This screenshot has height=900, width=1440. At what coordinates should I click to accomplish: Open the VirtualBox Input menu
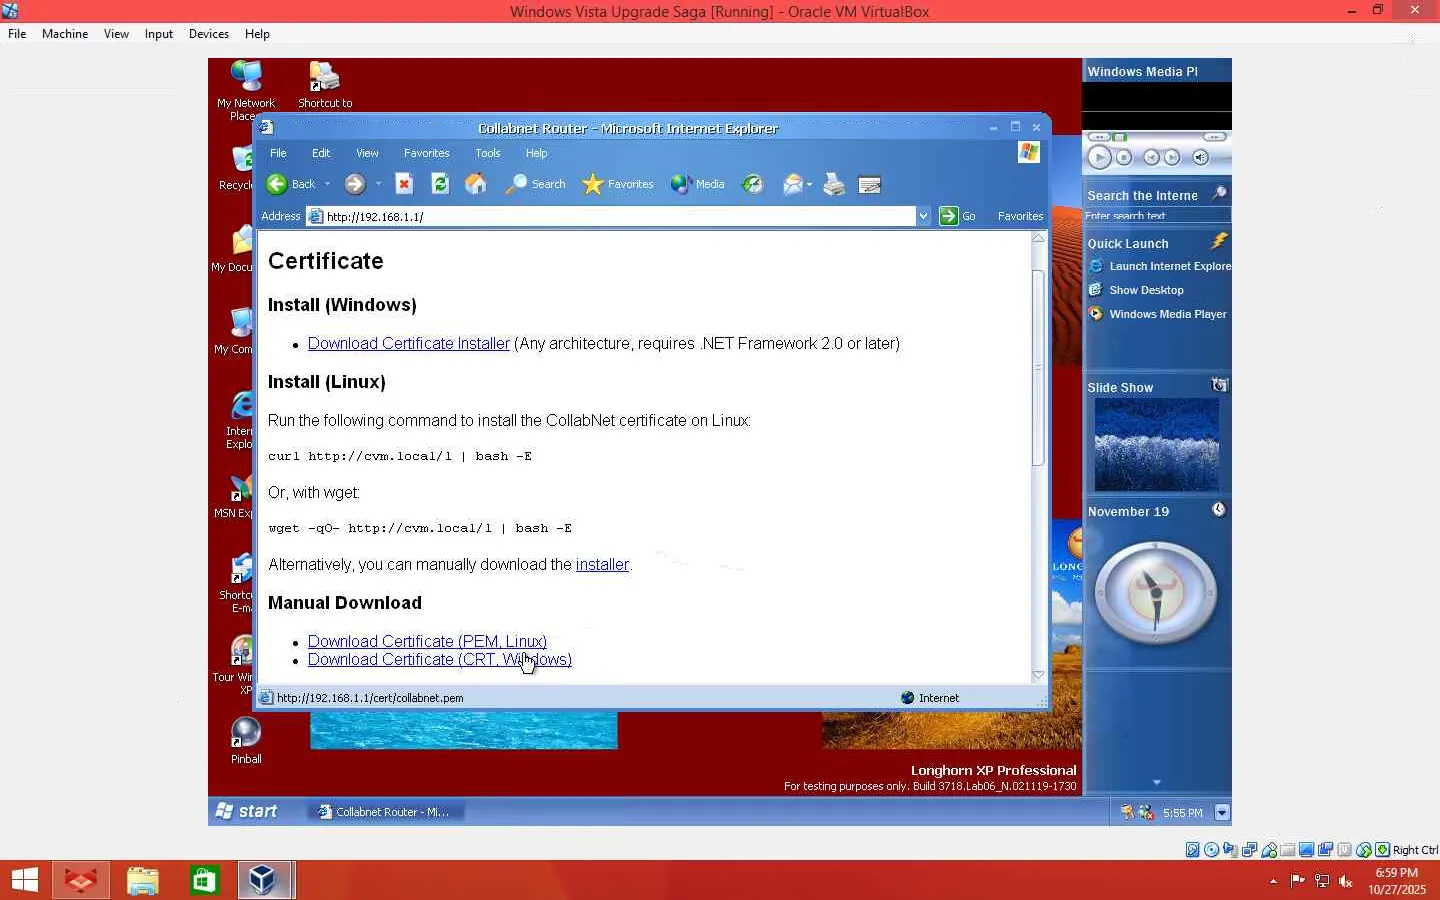point(159,34)
